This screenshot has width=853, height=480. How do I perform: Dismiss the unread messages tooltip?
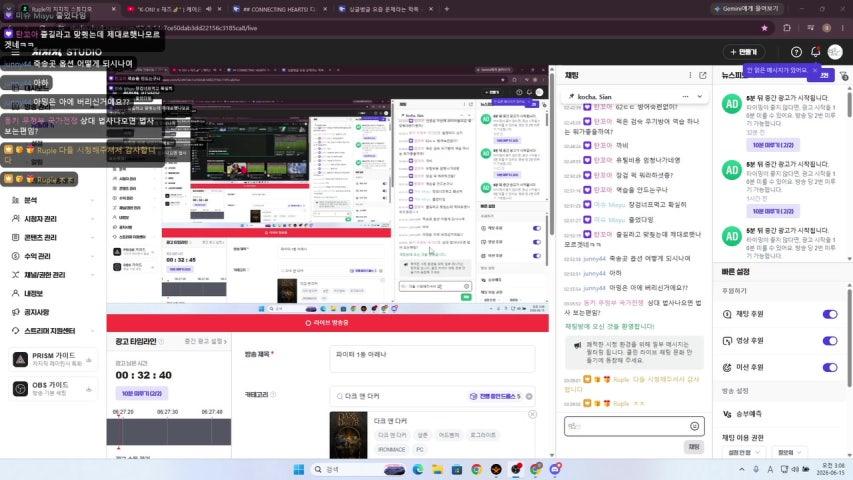(x=814, y=70)
